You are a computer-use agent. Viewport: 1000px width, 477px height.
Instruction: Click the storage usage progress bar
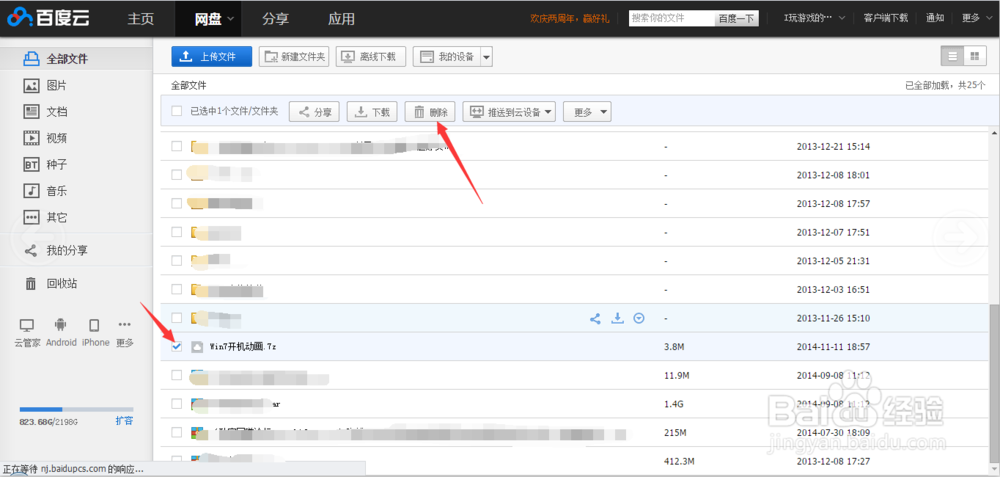click(77, 409)
